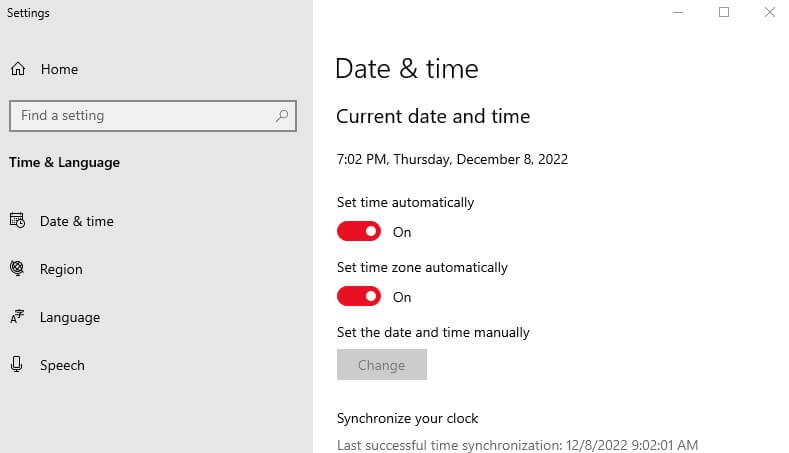Click the Date & time calendar icon
Screen dimensions: 789x453
(x=17, y=221)
